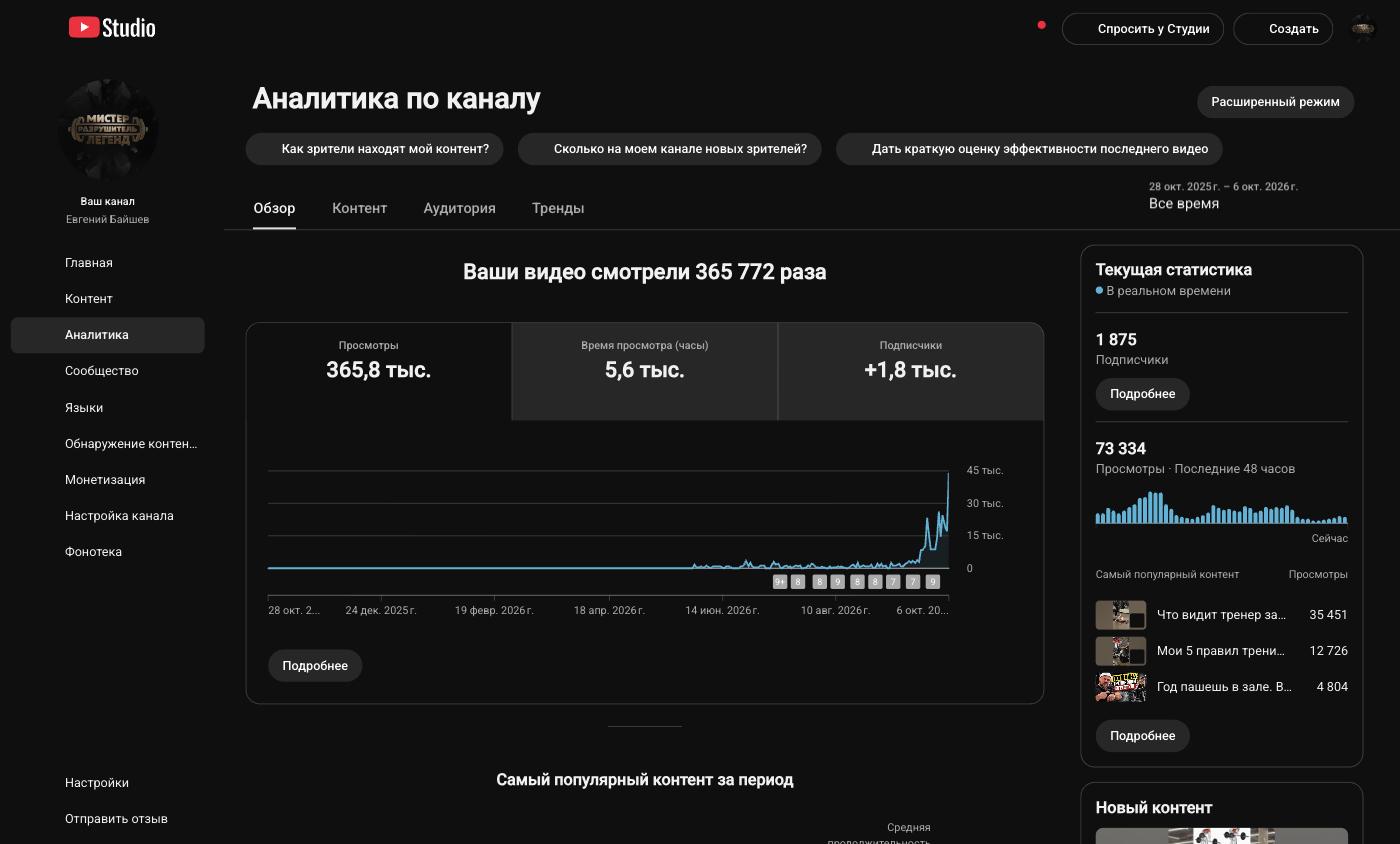The image size is (1400, 844).
Task: Click the Спросить у Студии button
Action: pos(1143,28)
